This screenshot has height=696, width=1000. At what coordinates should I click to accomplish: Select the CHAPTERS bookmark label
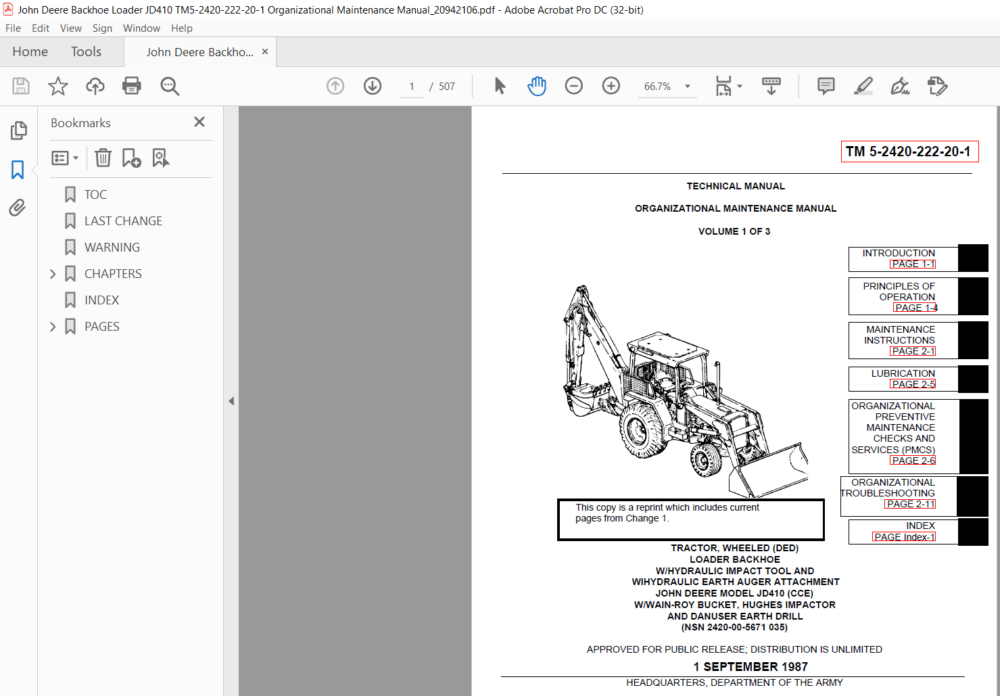pos(113,274)
